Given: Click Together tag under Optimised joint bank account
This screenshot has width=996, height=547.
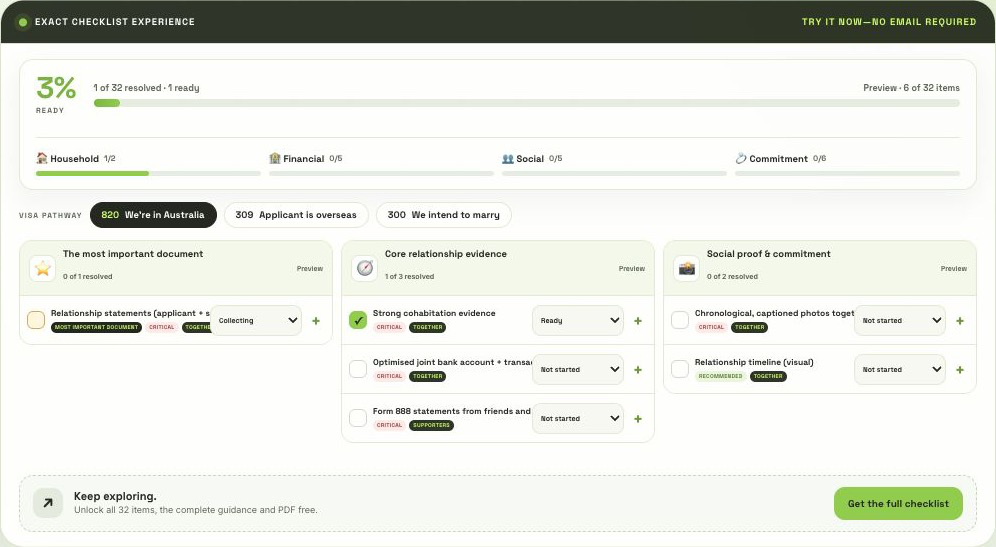Looking at the screenshot, I should click(x=427, y=376).
